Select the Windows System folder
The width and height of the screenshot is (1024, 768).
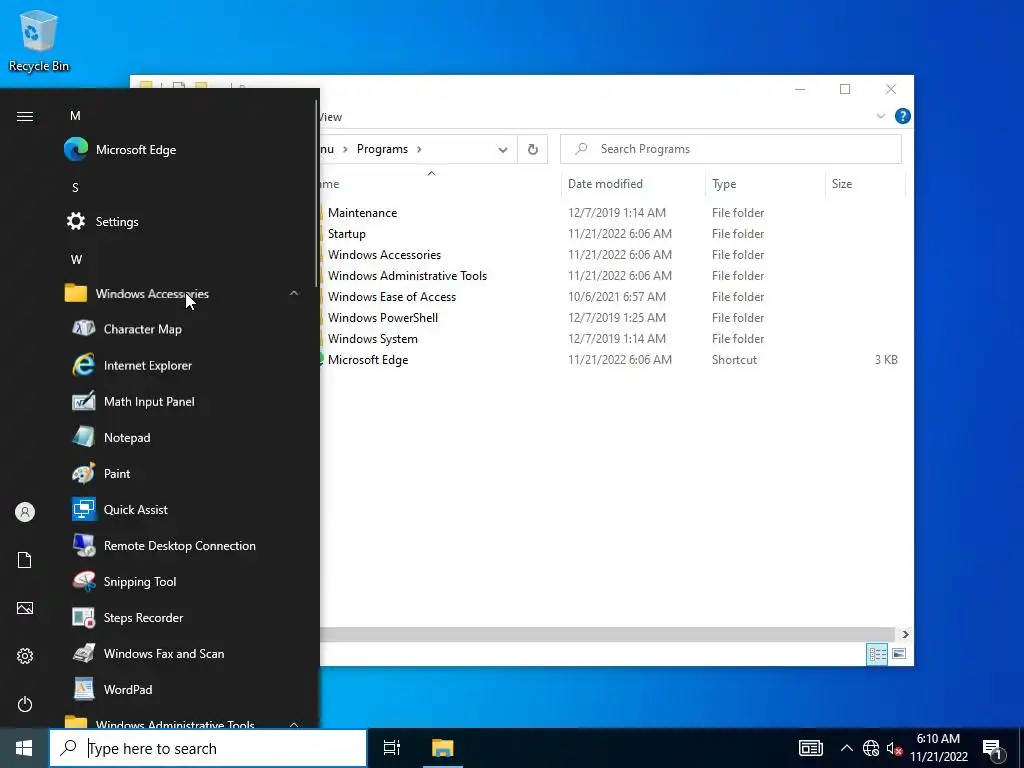(372, 338)
